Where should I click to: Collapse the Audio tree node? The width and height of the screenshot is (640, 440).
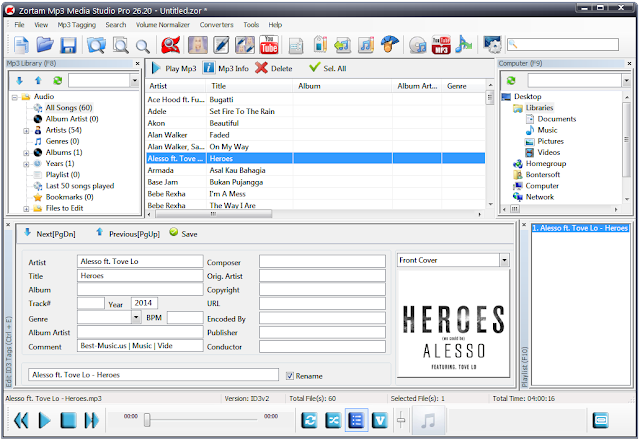15,97
